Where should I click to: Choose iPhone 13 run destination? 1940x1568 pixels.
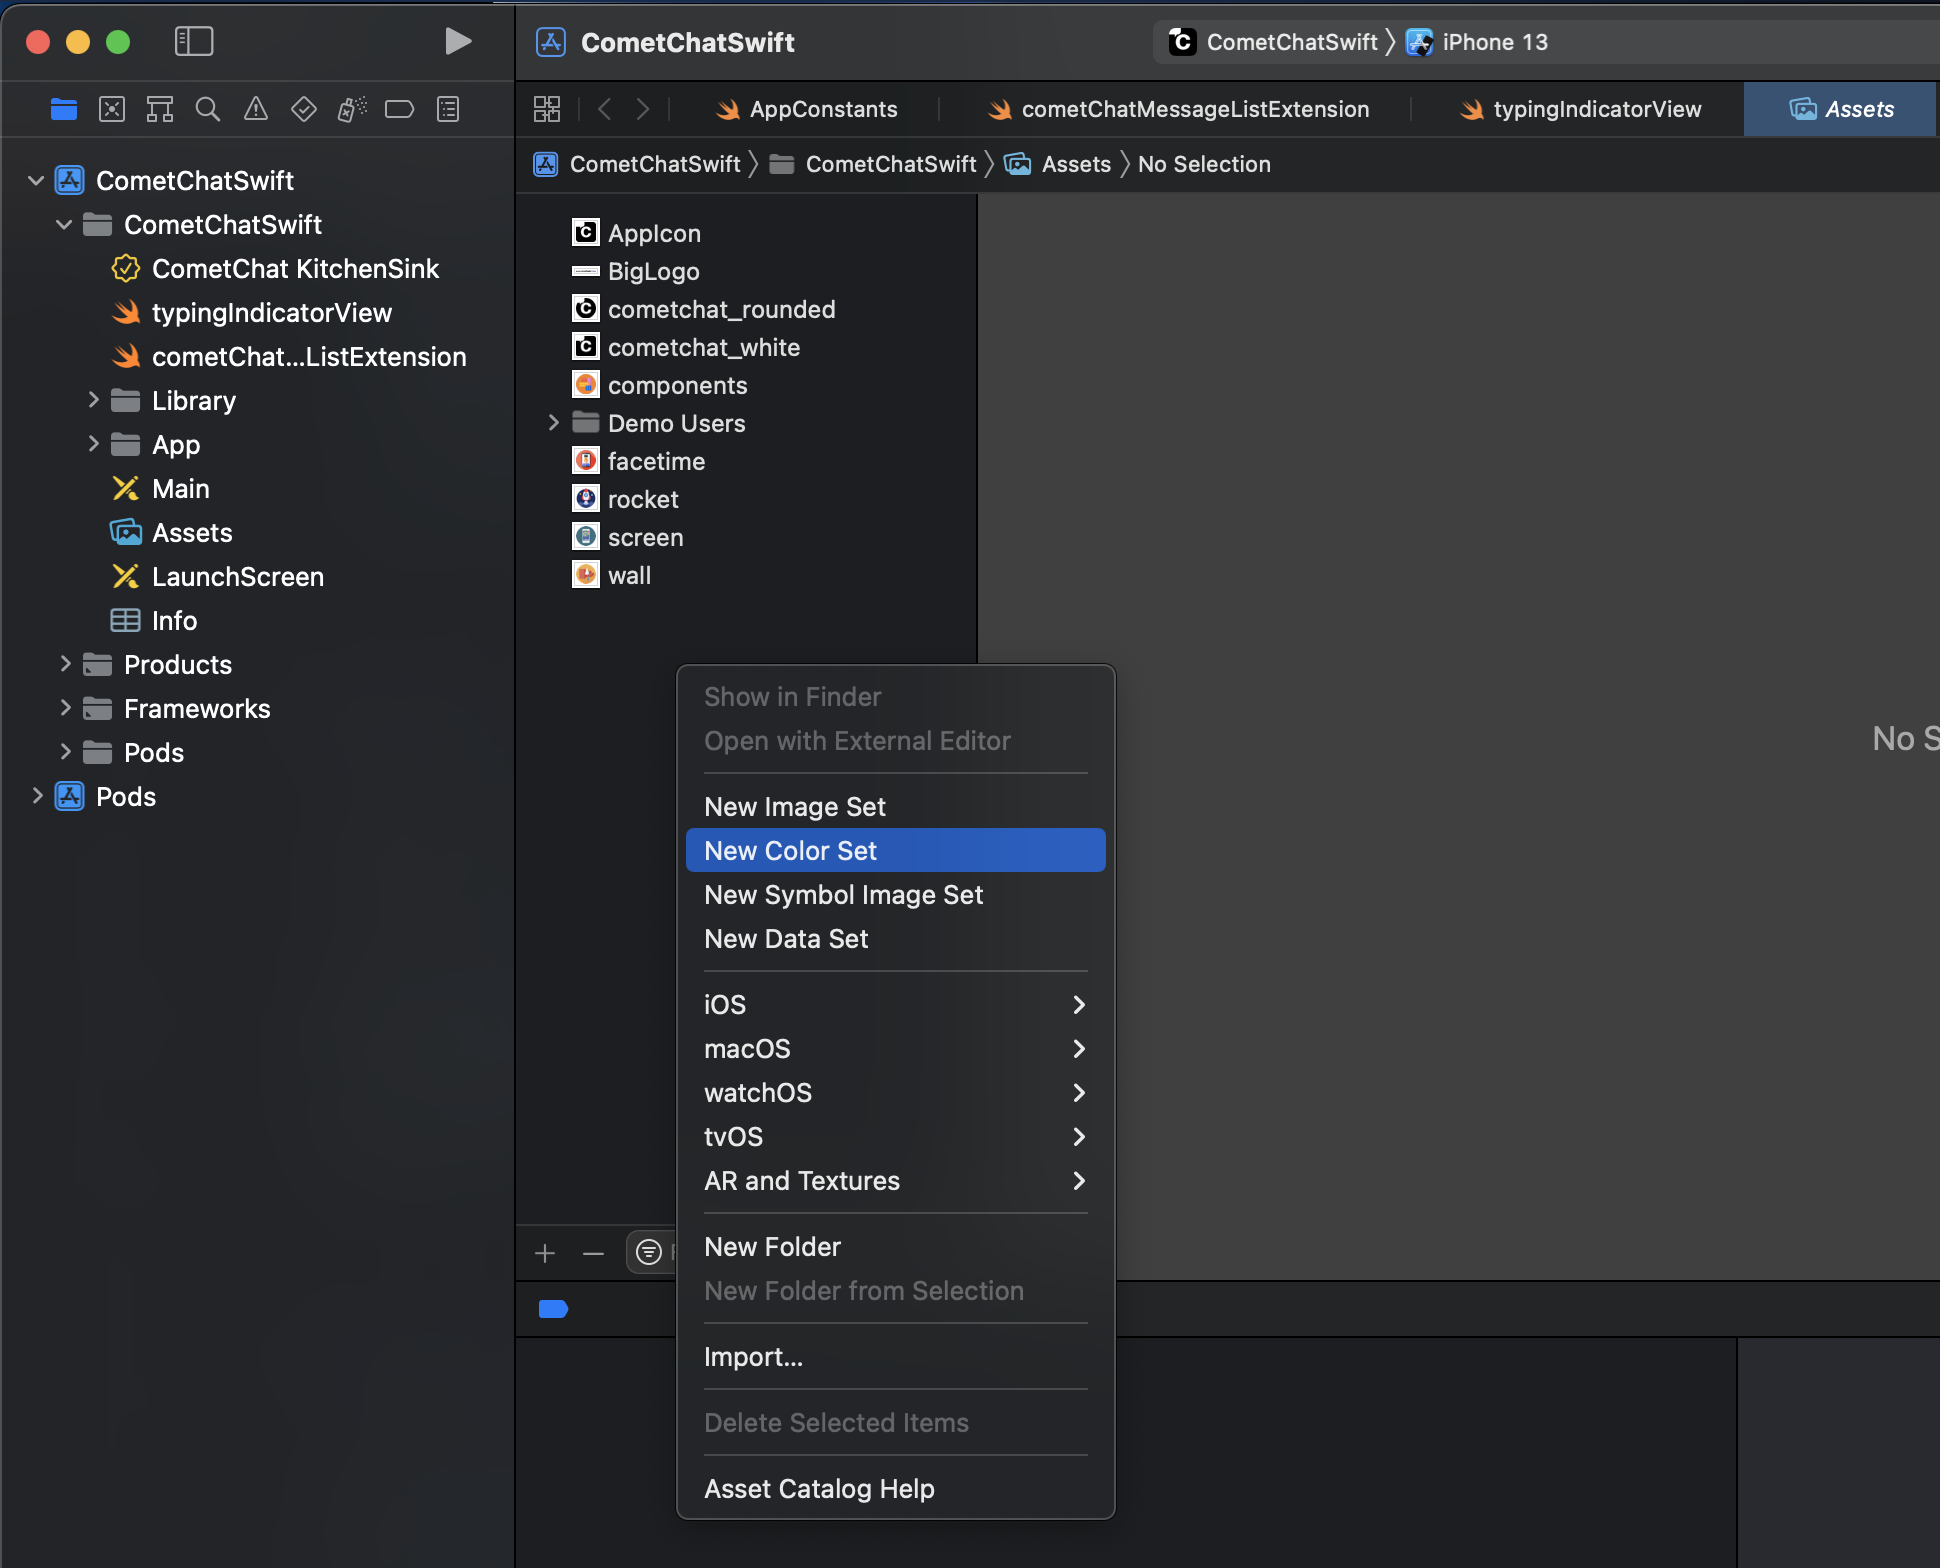tap(1477, 42)
